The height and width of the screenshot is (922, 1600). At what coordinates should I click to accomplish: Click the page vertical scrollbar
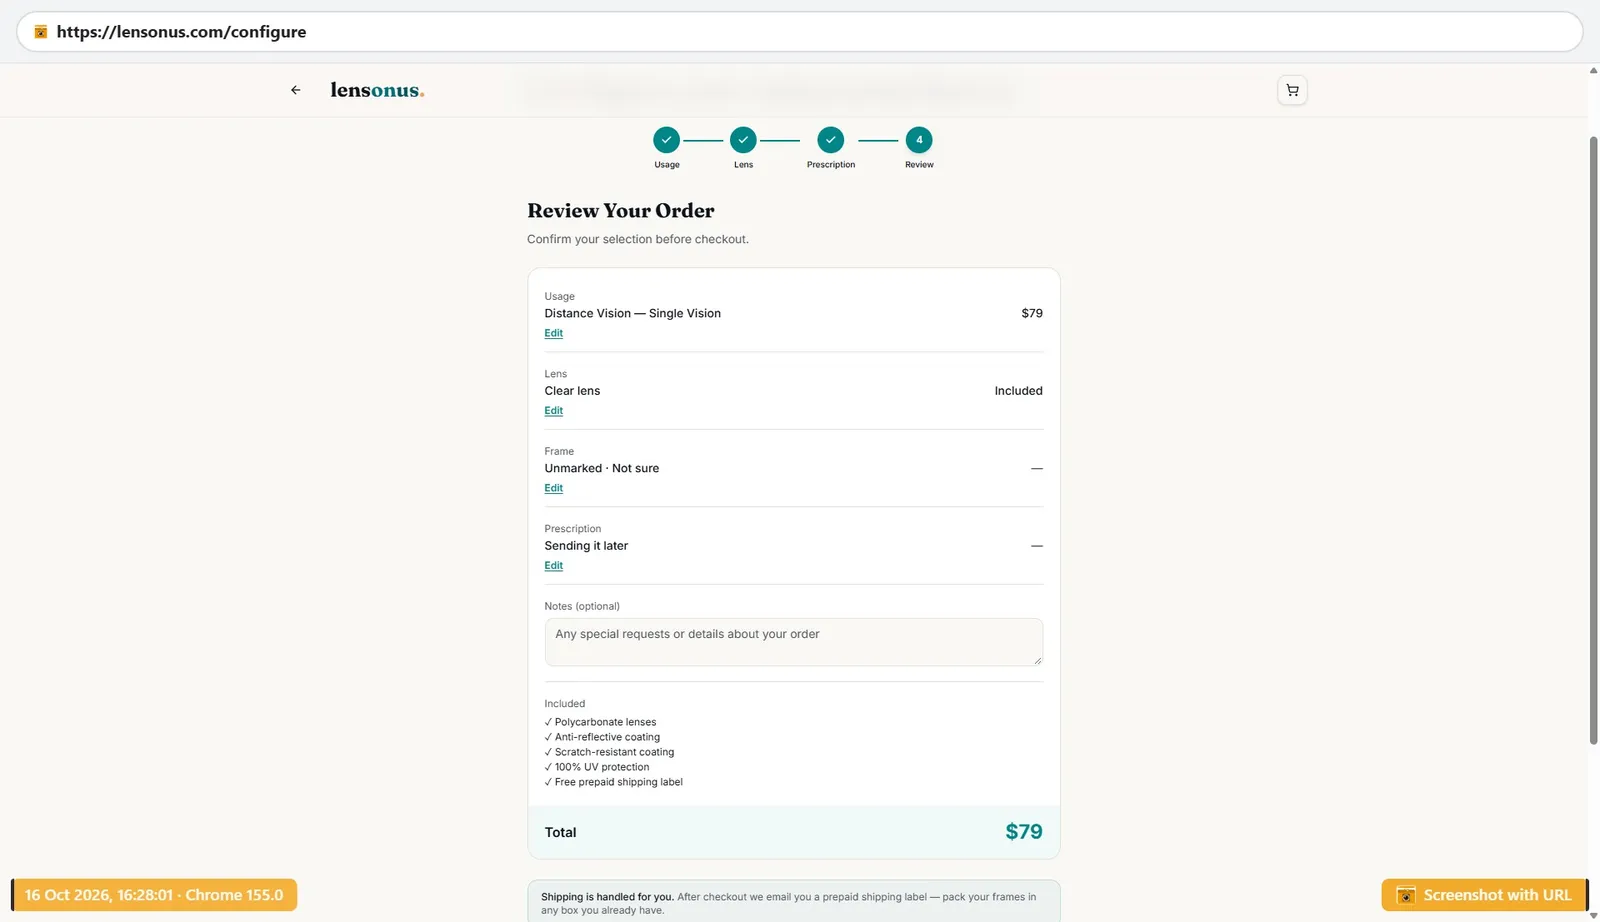click(1593, 440)
